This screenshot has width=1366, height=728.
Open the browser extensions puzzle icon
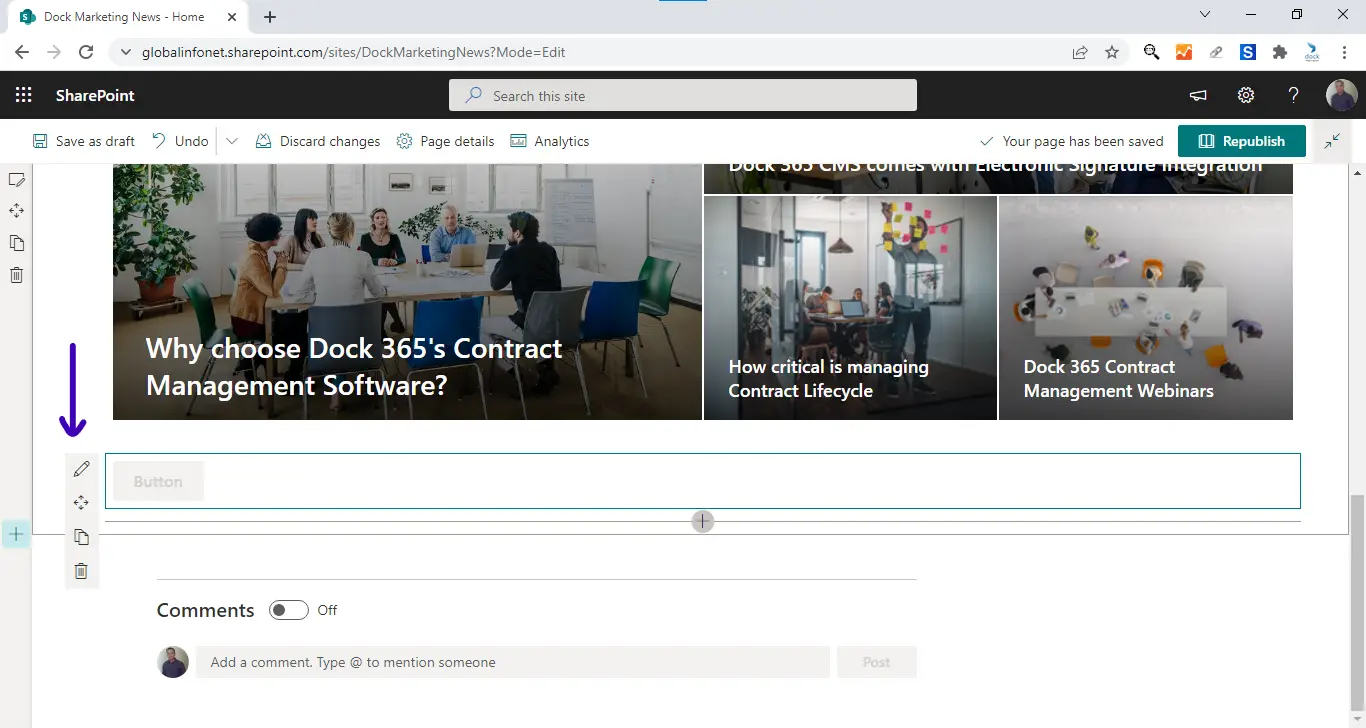(x=1280, y=52)
